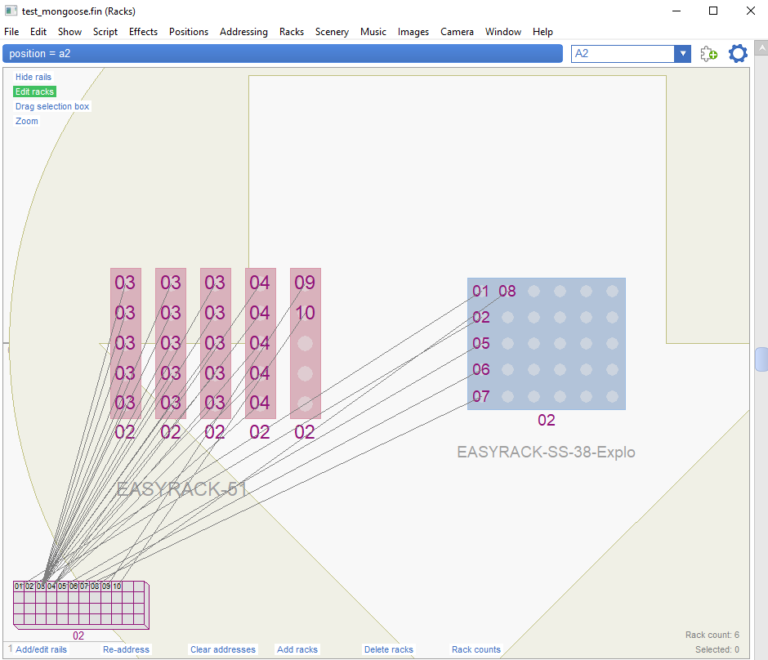Click the Clear addresses link
This screenshot has width=768, height=660.
[223, 650]
